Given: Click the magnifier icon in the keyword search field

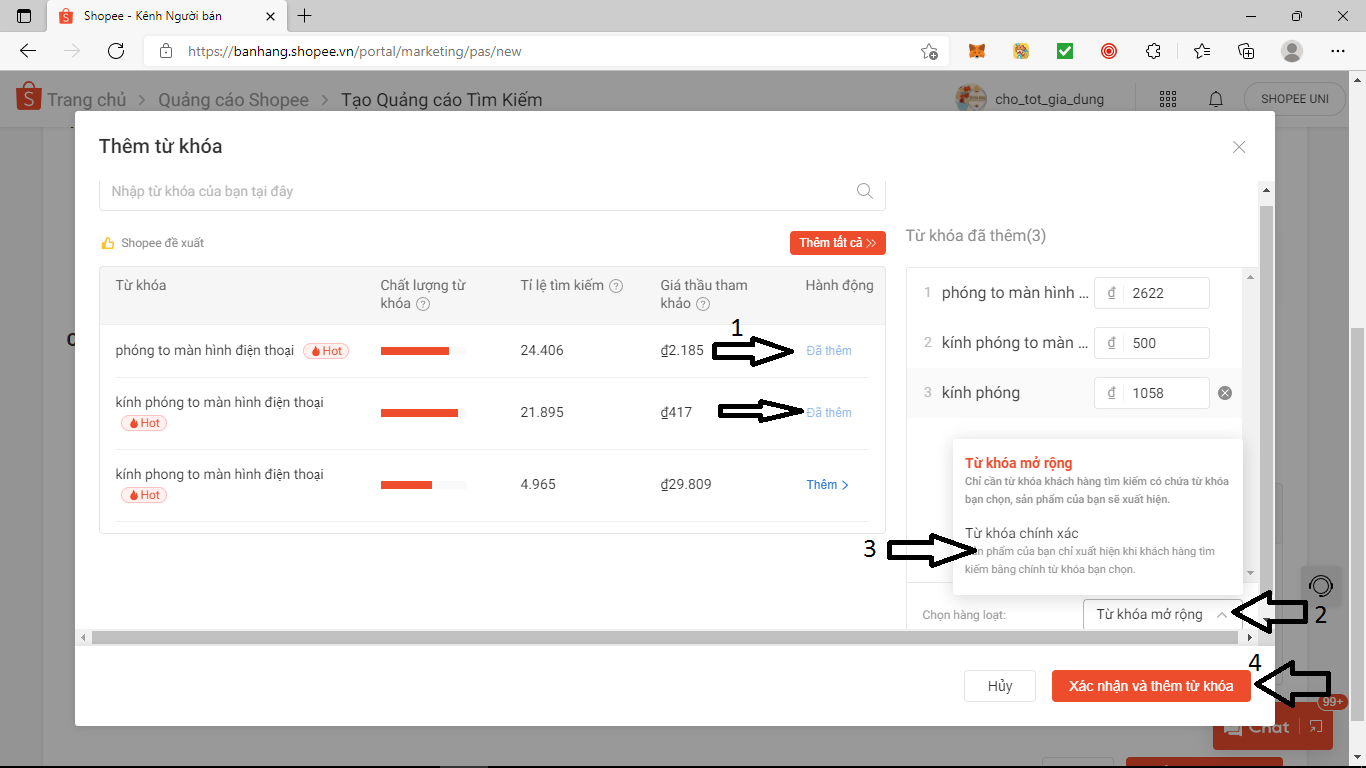Looking at the screenshot, I should coord(864,191).
